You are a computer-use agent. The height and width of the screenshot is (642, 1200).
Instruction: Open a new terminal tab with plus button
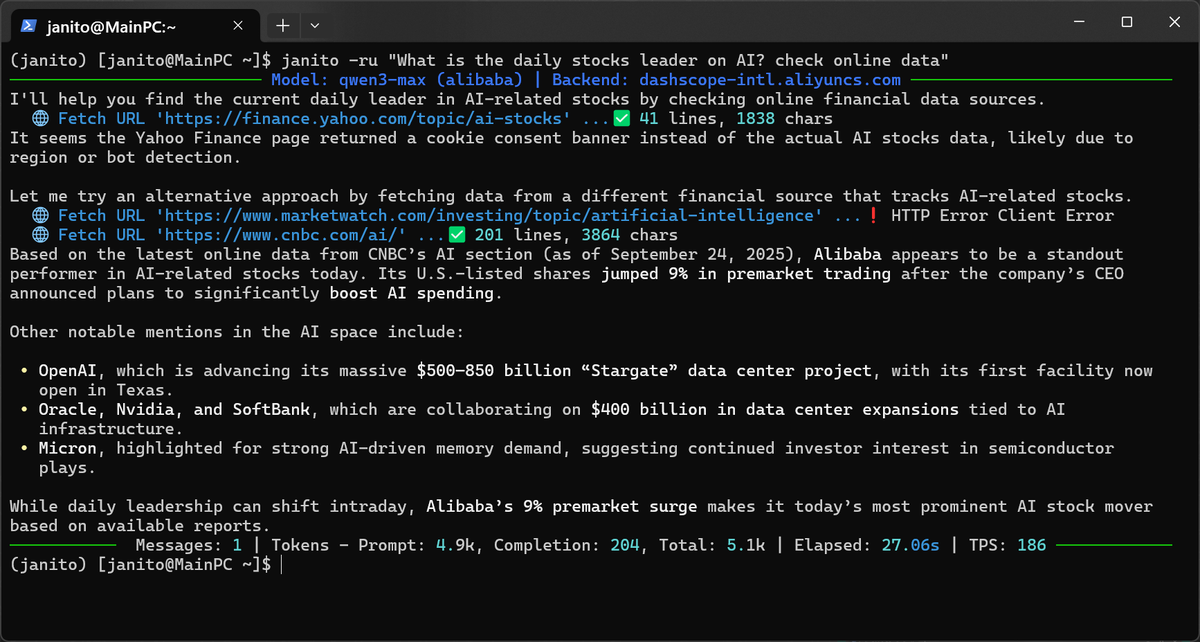[x=283, y=24]
